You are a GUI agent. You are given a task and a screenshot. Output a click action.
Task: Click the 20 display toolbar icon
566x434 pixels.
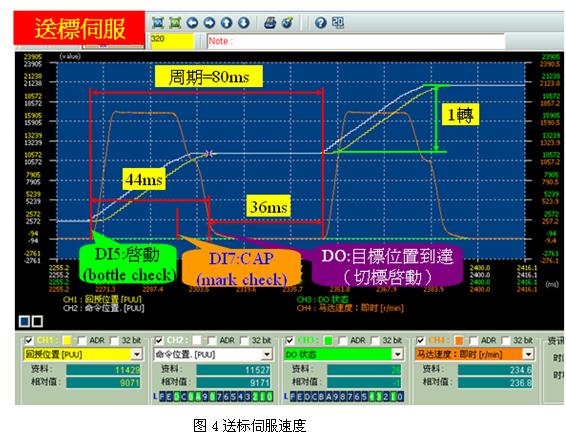pyautogui.click(x=338, y=23)
